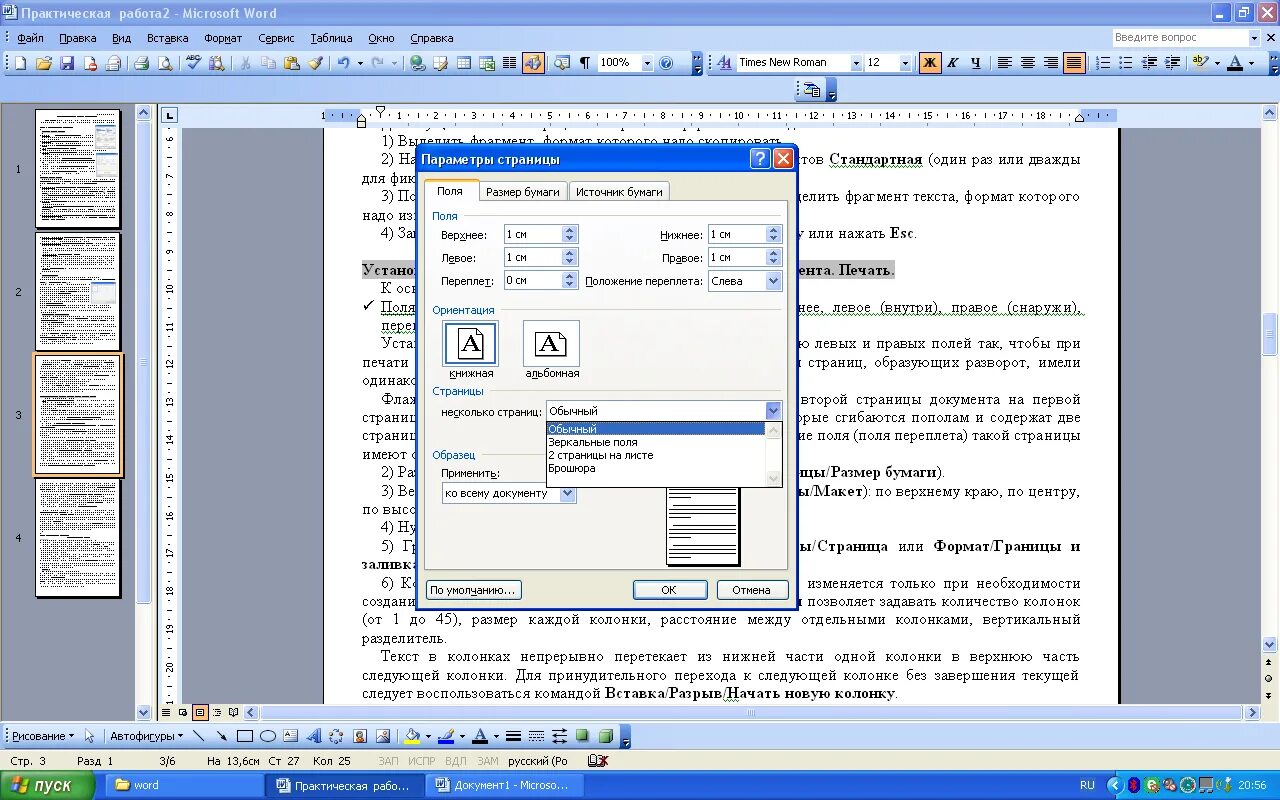Toggle Italic (К) formatting
1280x800 pixels.
click(x=953, y=63)
